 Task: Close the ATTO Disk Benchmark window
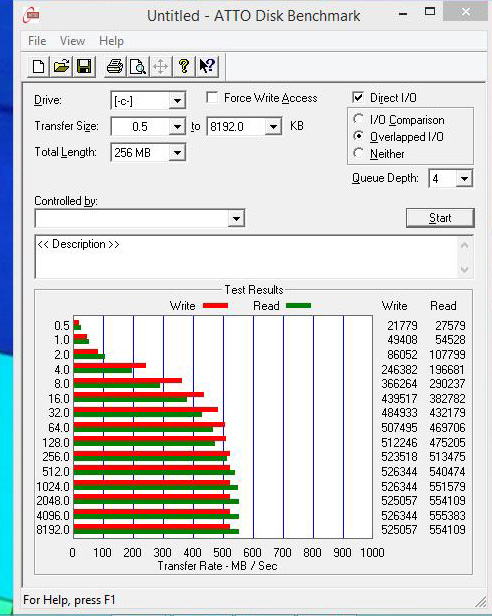pyautogui.click(x=466, y=11)
